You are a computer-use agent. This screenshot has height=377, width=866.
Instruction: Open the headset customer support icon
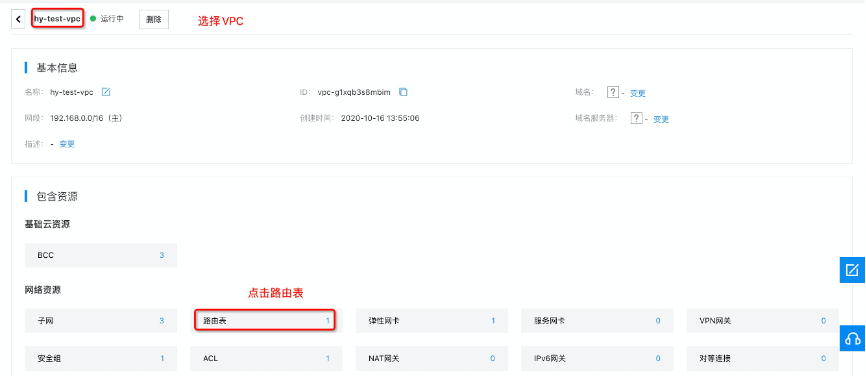pos(852,338)
